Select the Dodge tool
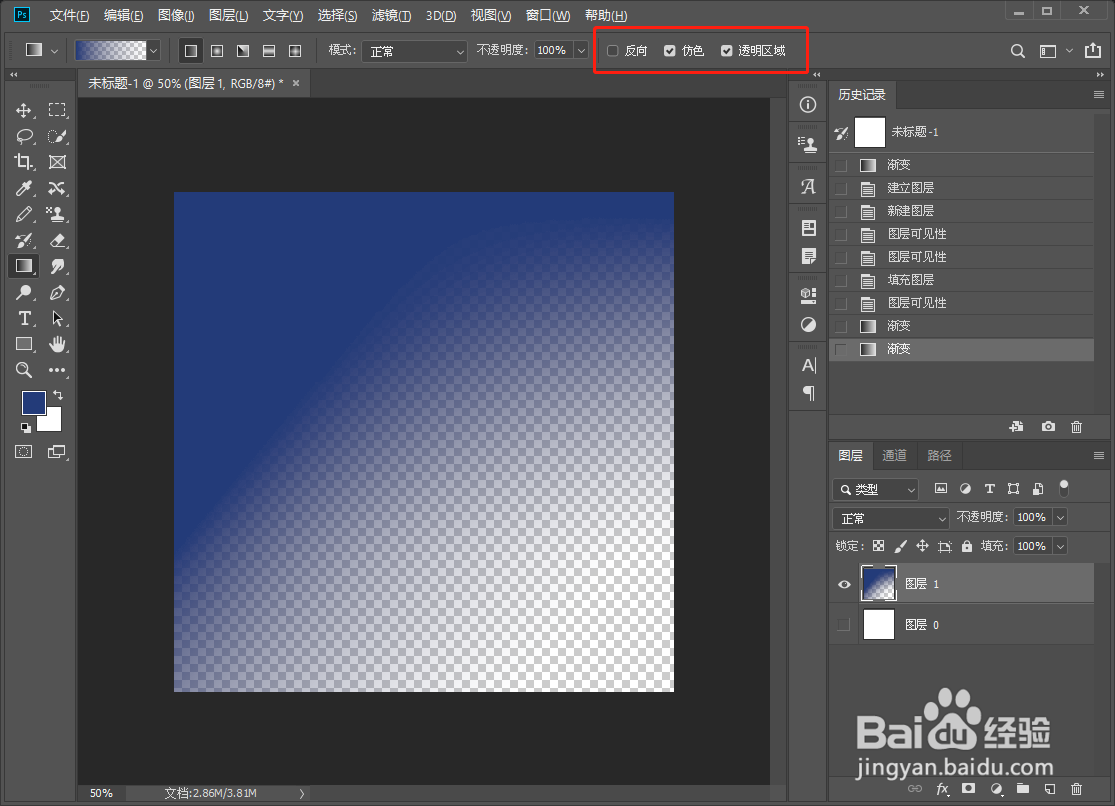Screen dimensions: 1115x806 point(23,292)
